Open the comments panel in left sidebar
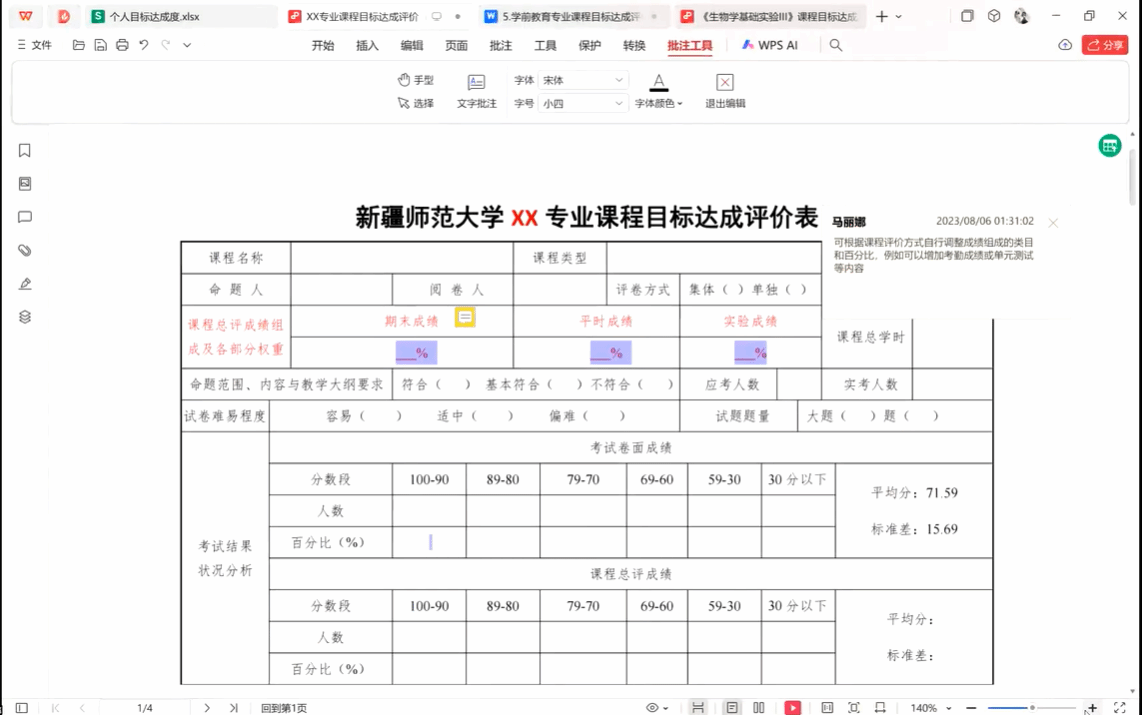 25,217
